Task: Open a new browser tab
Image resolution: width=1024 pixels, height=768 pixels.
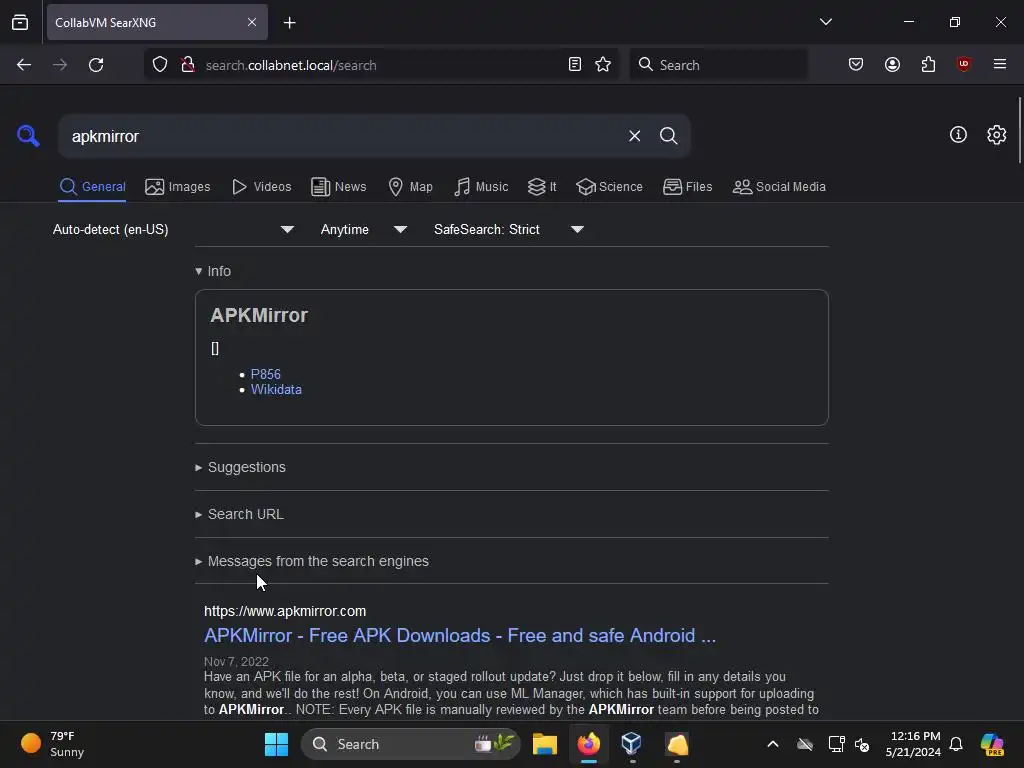Action: (x=289, y=23)
